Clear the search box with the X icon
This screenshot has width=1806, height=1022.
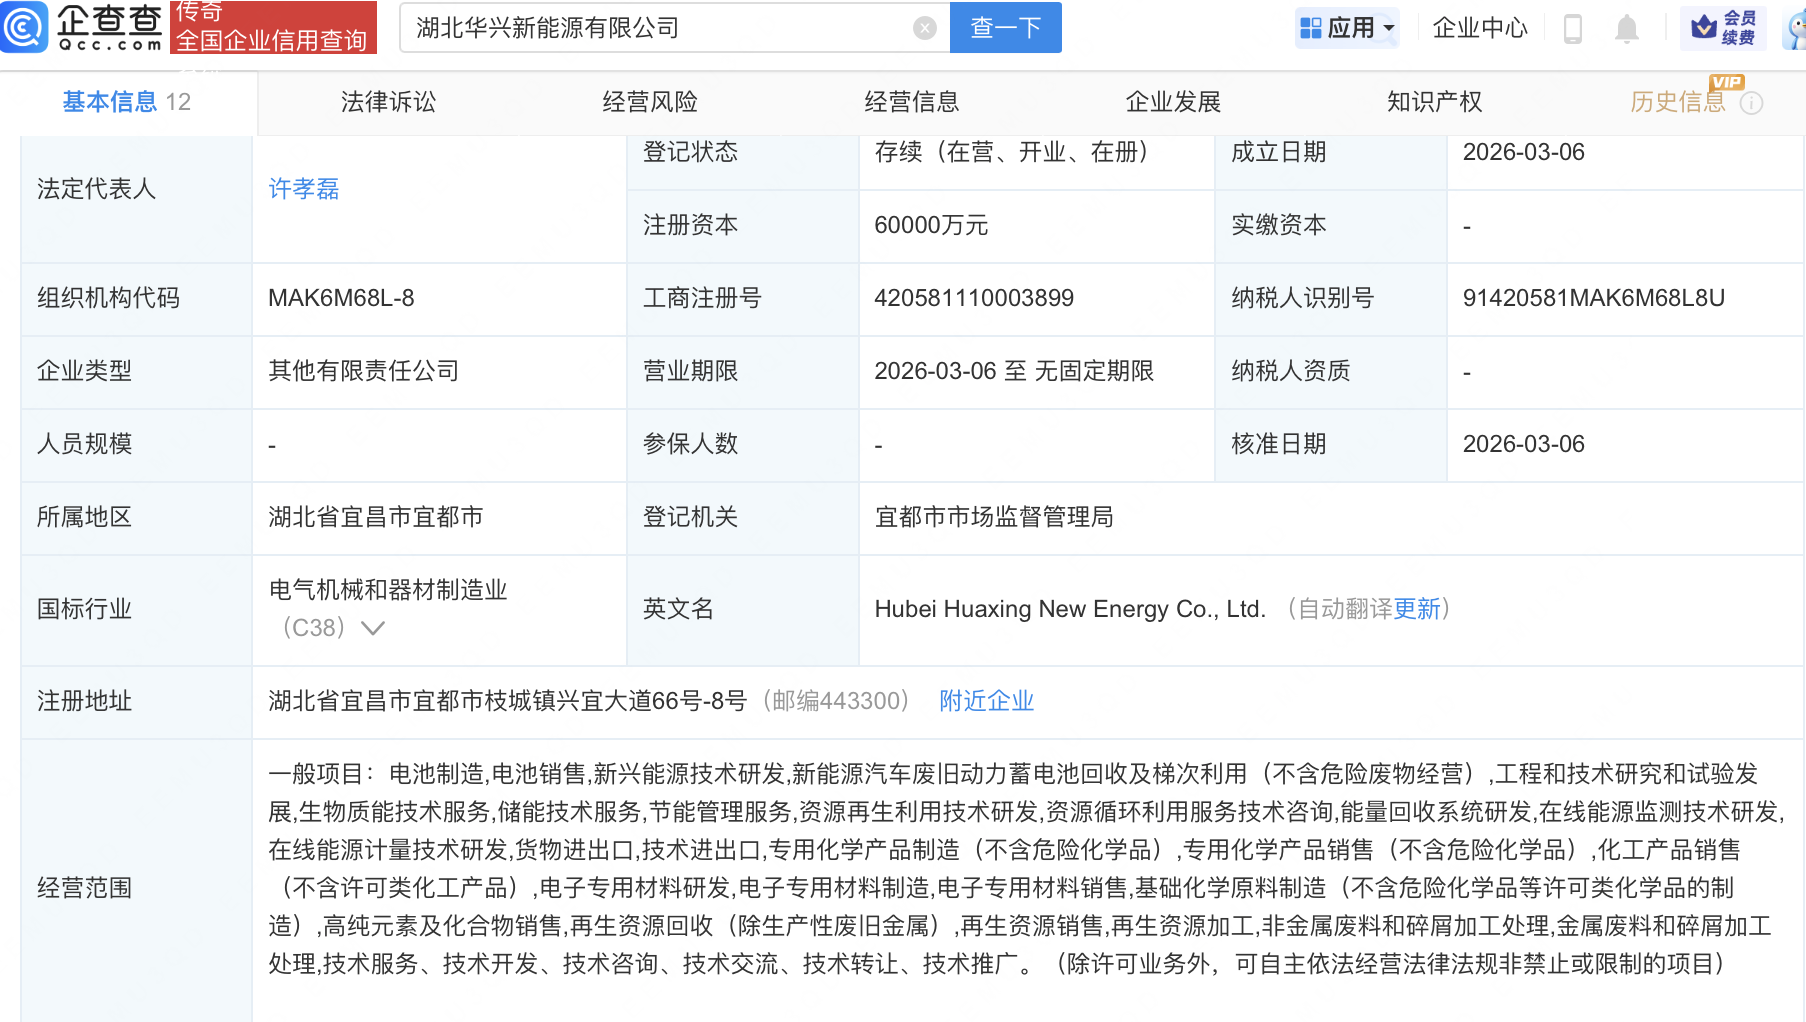pyautogui.click(x=922, y=27)
